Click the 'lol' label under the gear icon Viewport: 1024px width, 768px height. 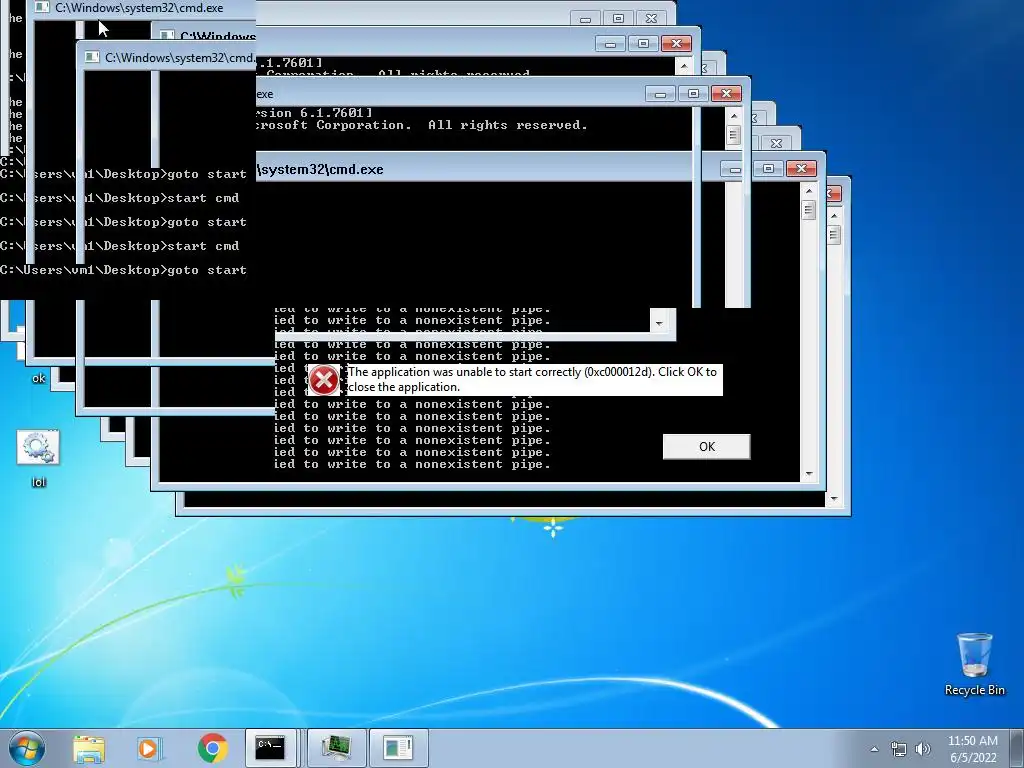(39, 482)
